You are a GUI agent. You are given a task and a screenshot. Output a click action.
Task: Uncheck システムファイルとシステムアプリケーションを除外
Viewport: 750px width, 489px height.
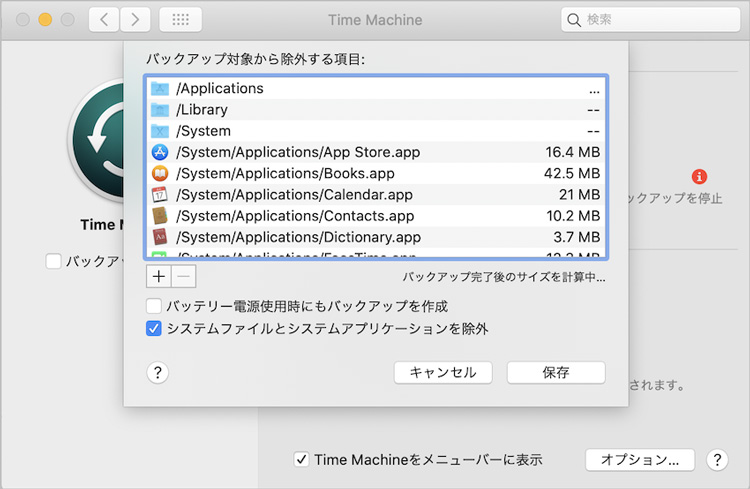tap(154, 329)
